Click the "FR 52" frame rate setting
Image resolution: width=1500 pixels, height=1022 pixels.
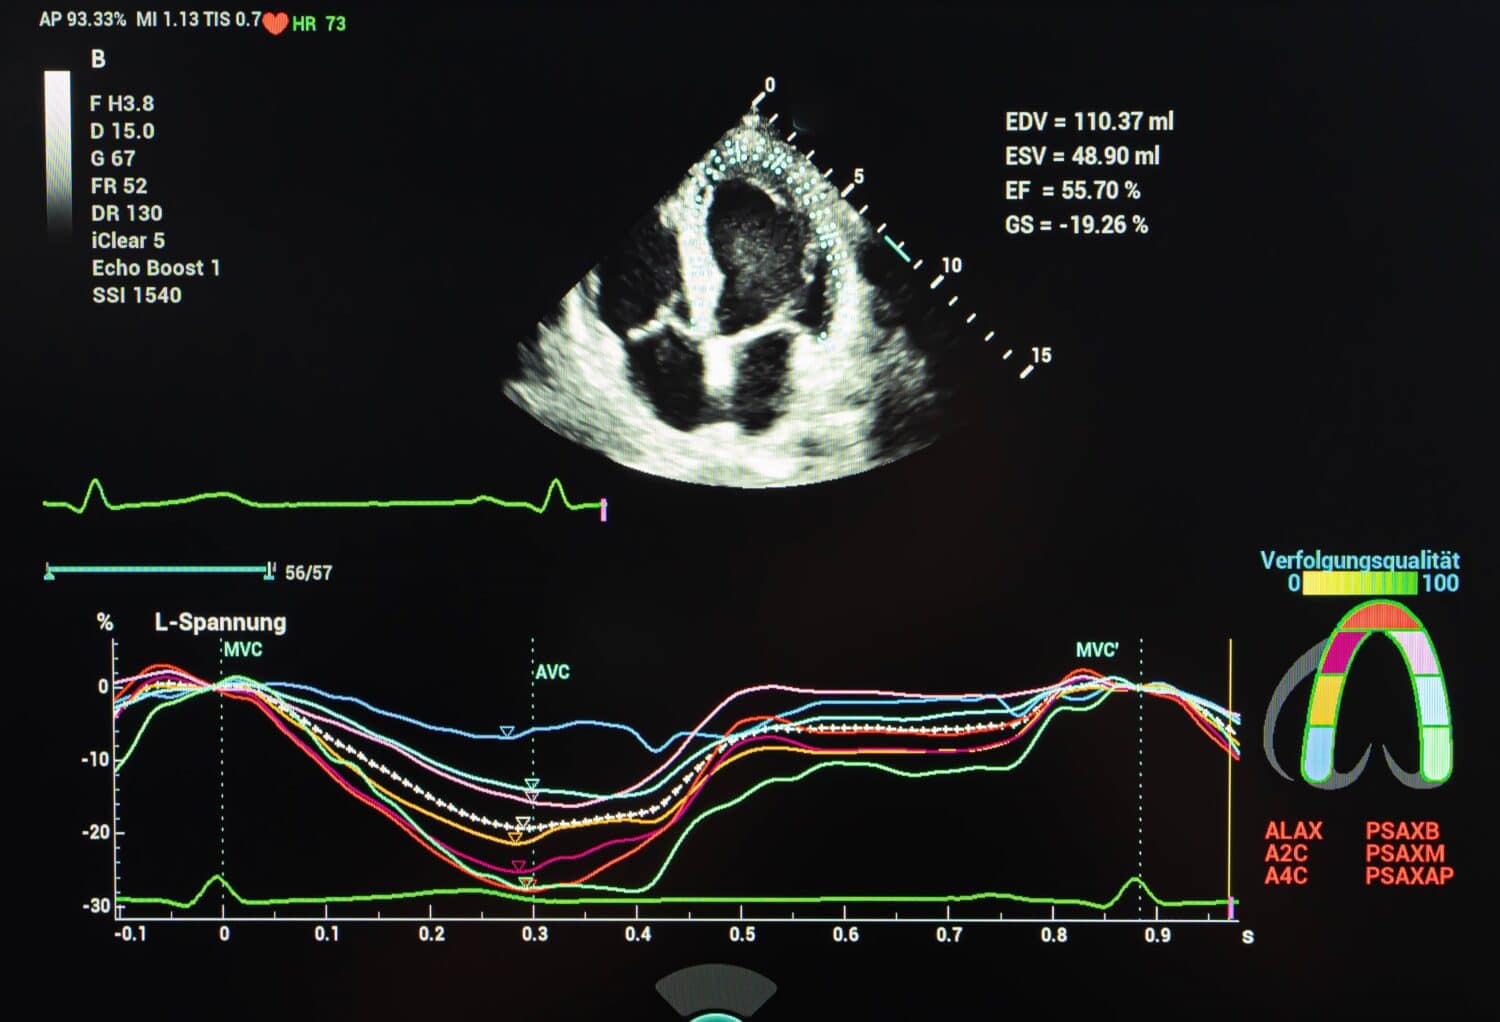point(119,186)
